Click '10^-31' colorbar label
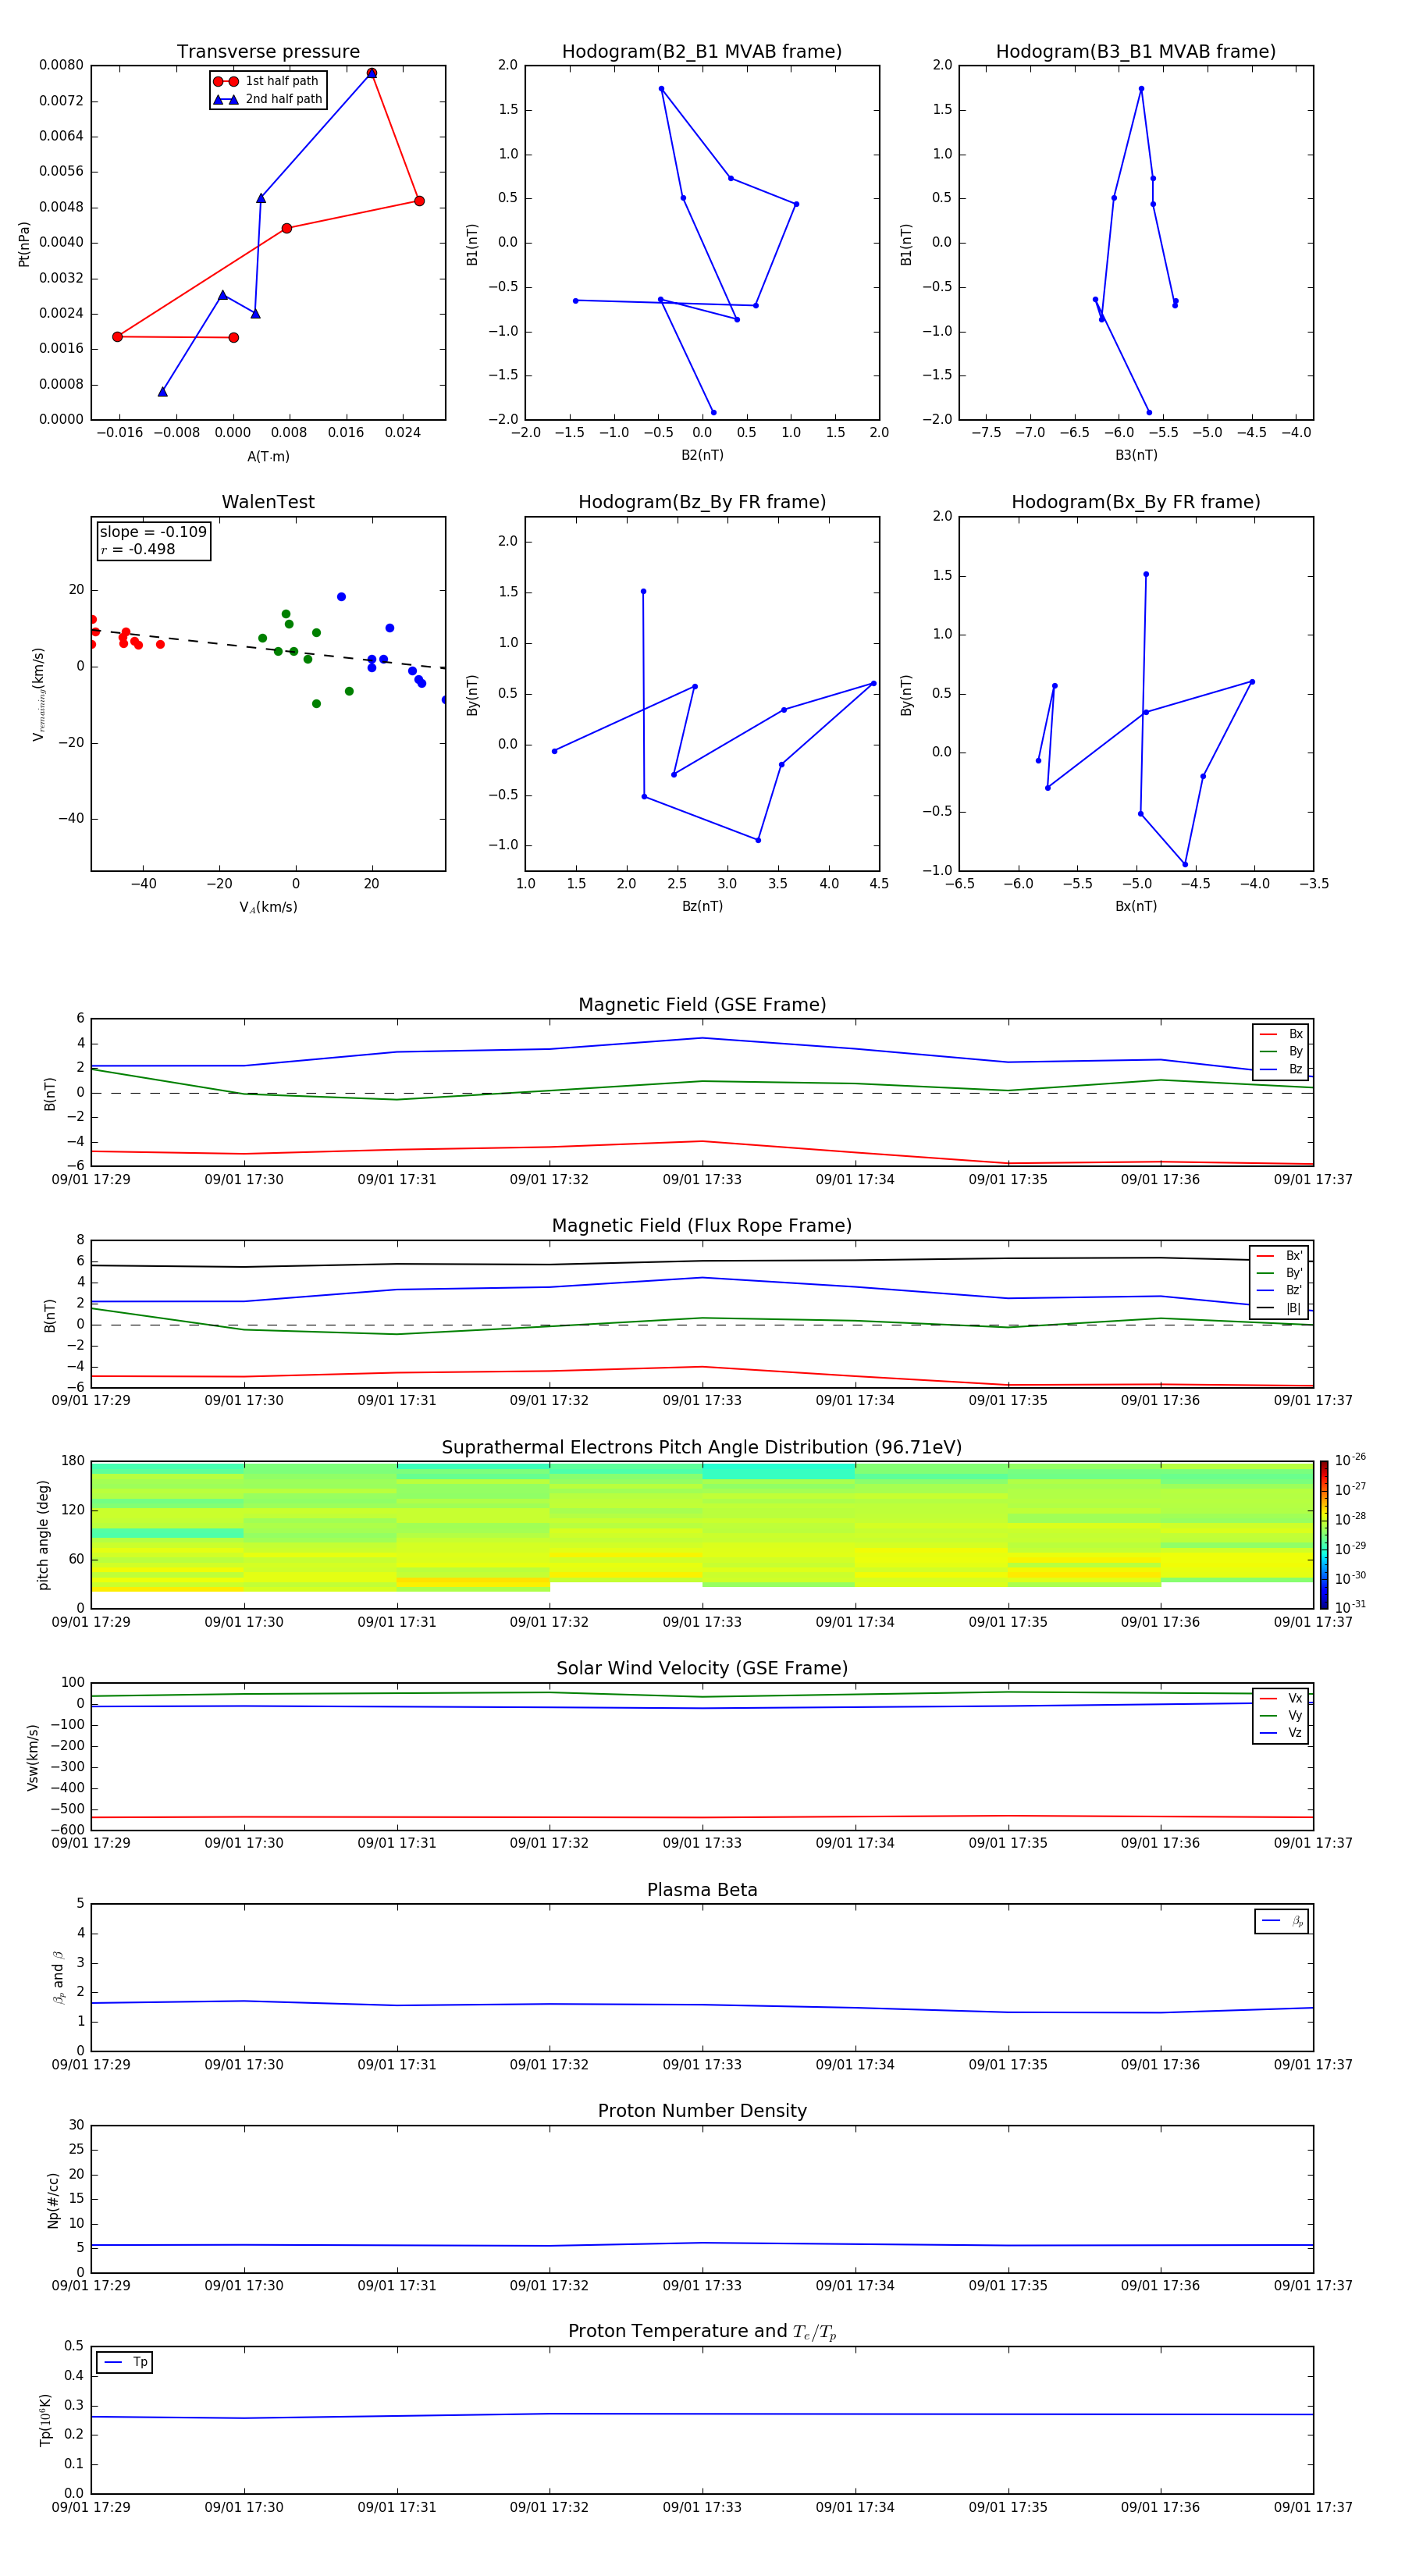The height and width of the screenshot is (2576, 1405). (1350, 1607)
